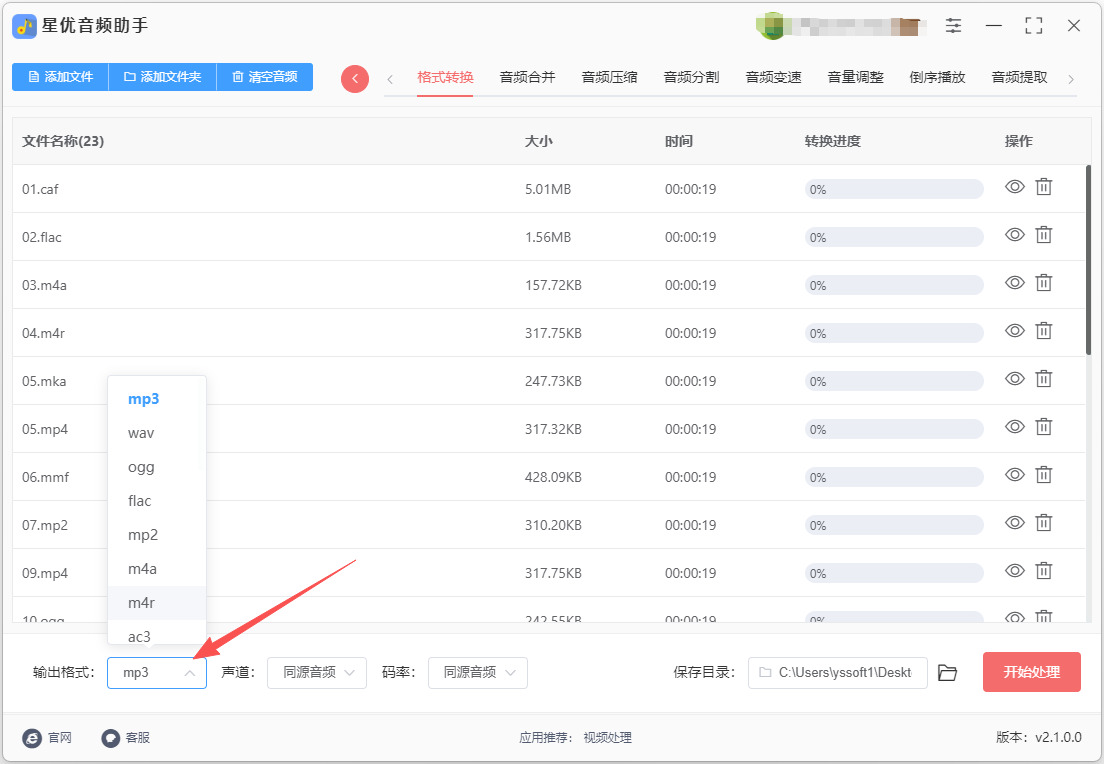Preview the 03.m4a file with eye icon
The image size is (1104, 764).
[1014, 282]
